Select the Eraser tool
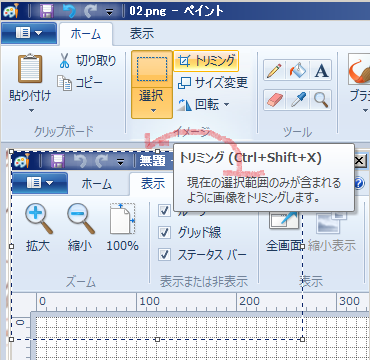 [x=274, y=99]
